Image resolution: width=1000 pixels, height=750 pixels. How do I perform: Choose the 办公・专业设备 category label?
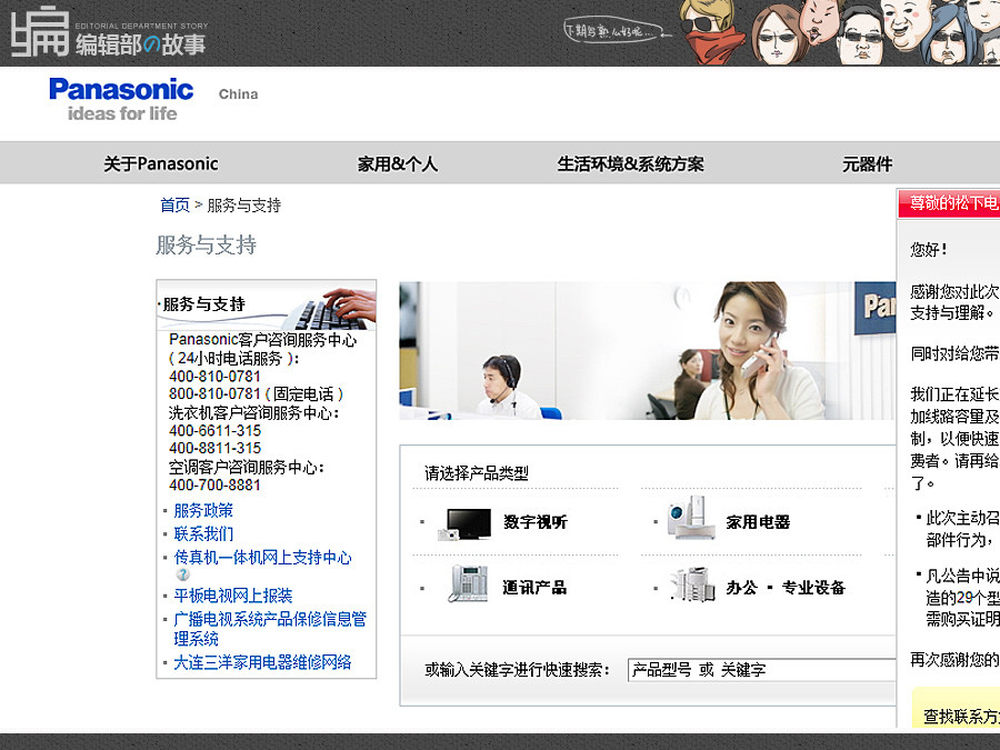click(x=786, y=587)
